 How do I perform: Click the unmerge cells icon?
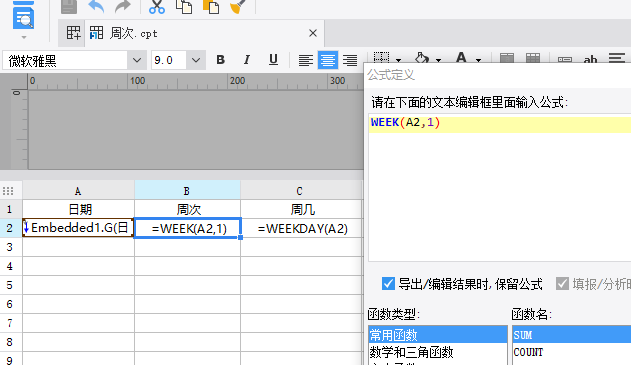(x=533, y=58)
